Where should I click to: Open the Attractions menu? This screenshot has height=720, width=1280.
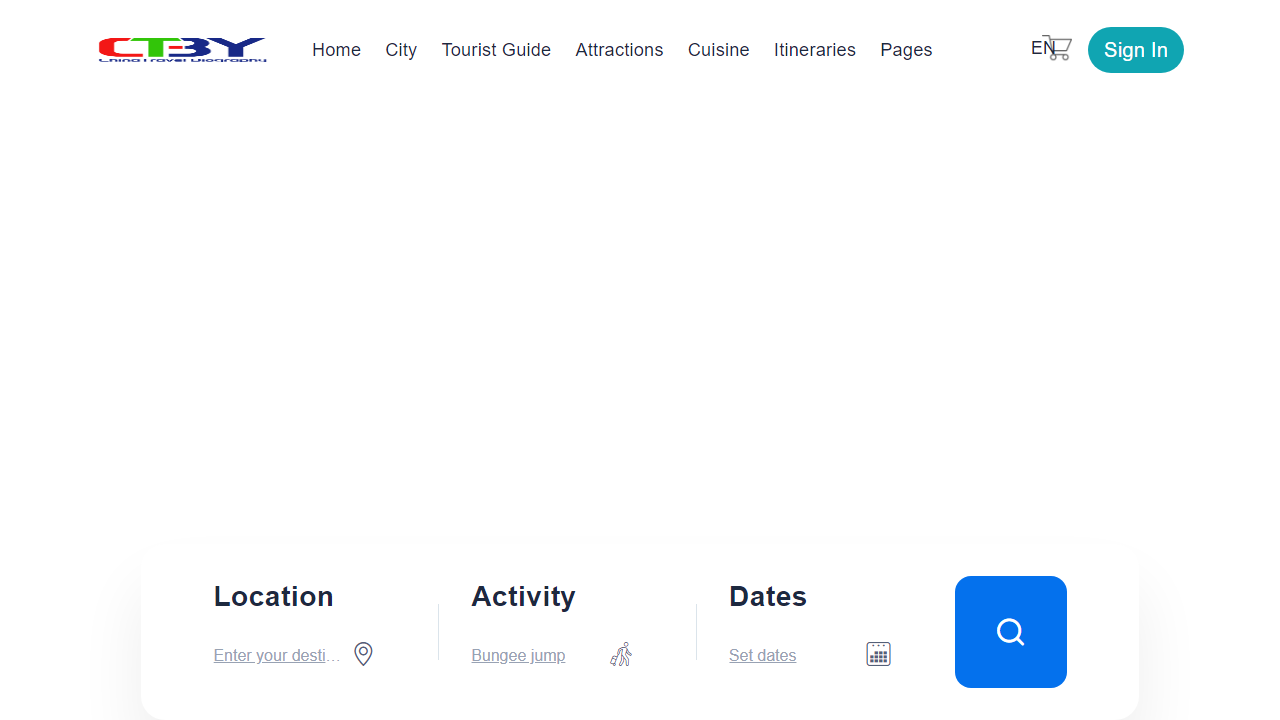619,50
